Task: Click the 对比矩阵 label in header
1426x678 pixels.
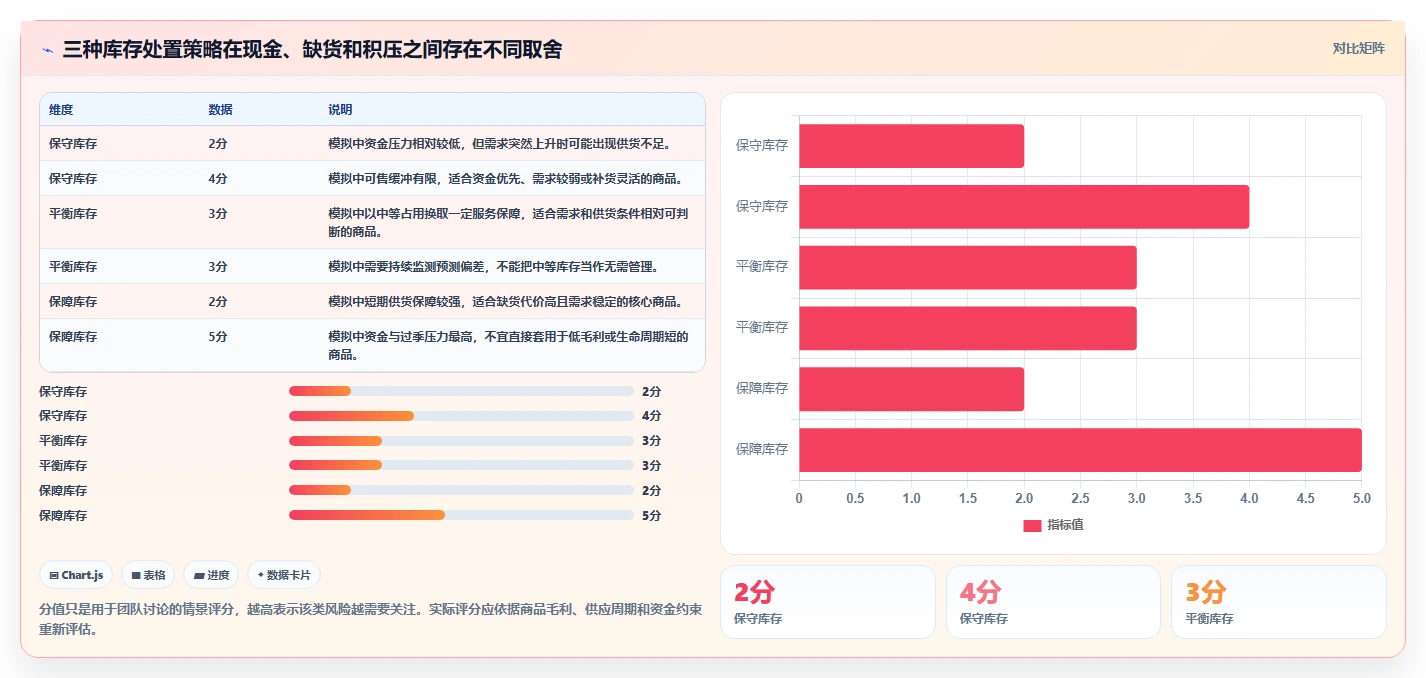Action: pos(1359,48)
